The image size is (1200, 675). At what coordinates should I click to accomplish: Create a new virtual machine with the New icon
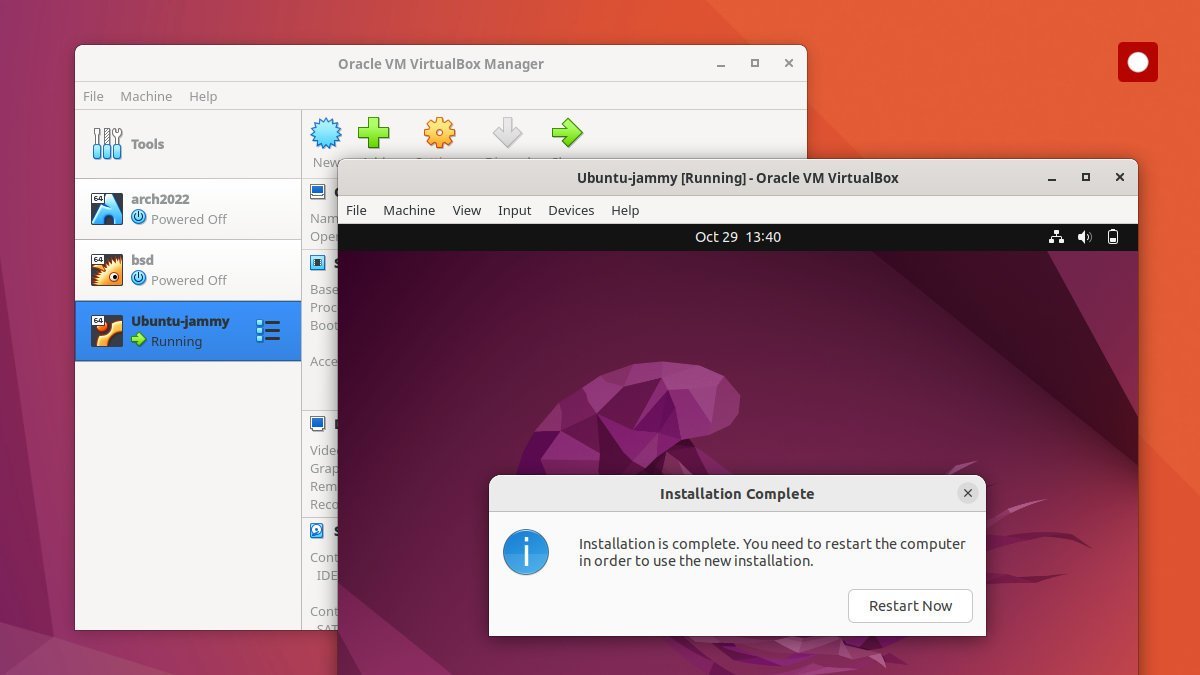point(324,132)
